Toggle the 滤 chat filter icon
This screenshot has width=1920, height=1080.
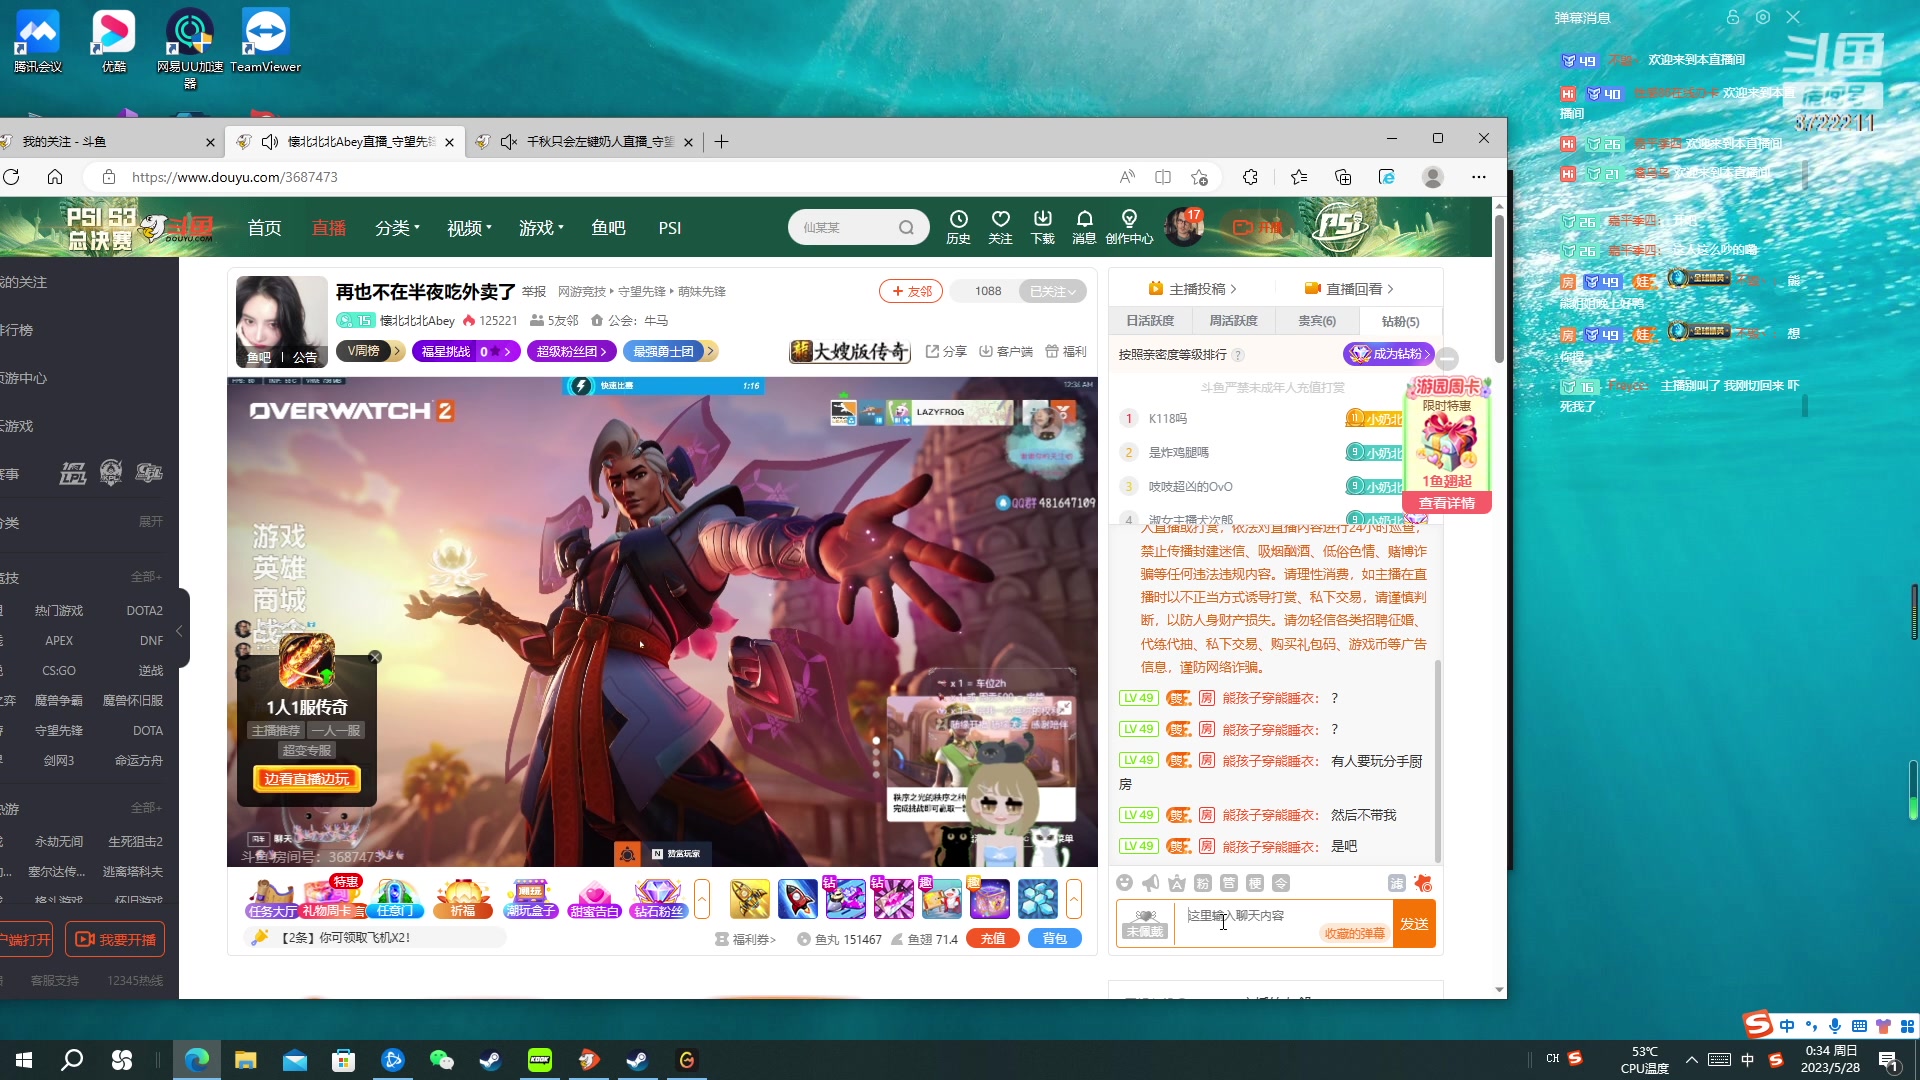pos(1397,883)
